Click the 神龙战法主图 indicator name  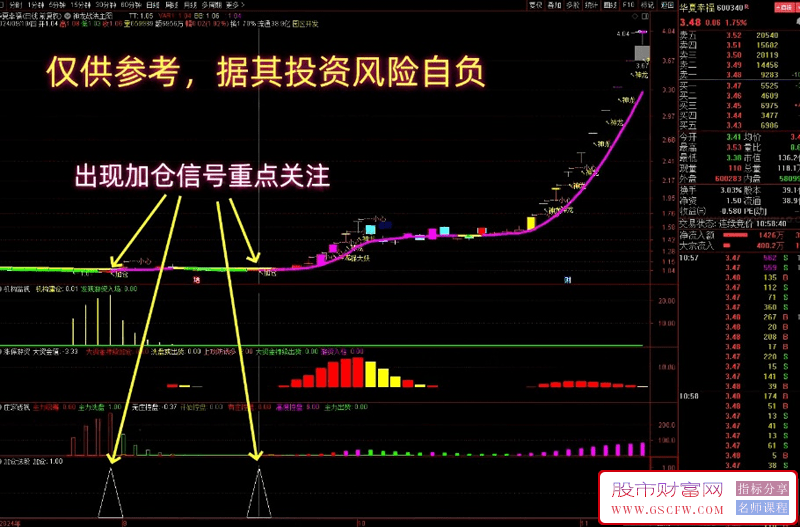point(92,16)
